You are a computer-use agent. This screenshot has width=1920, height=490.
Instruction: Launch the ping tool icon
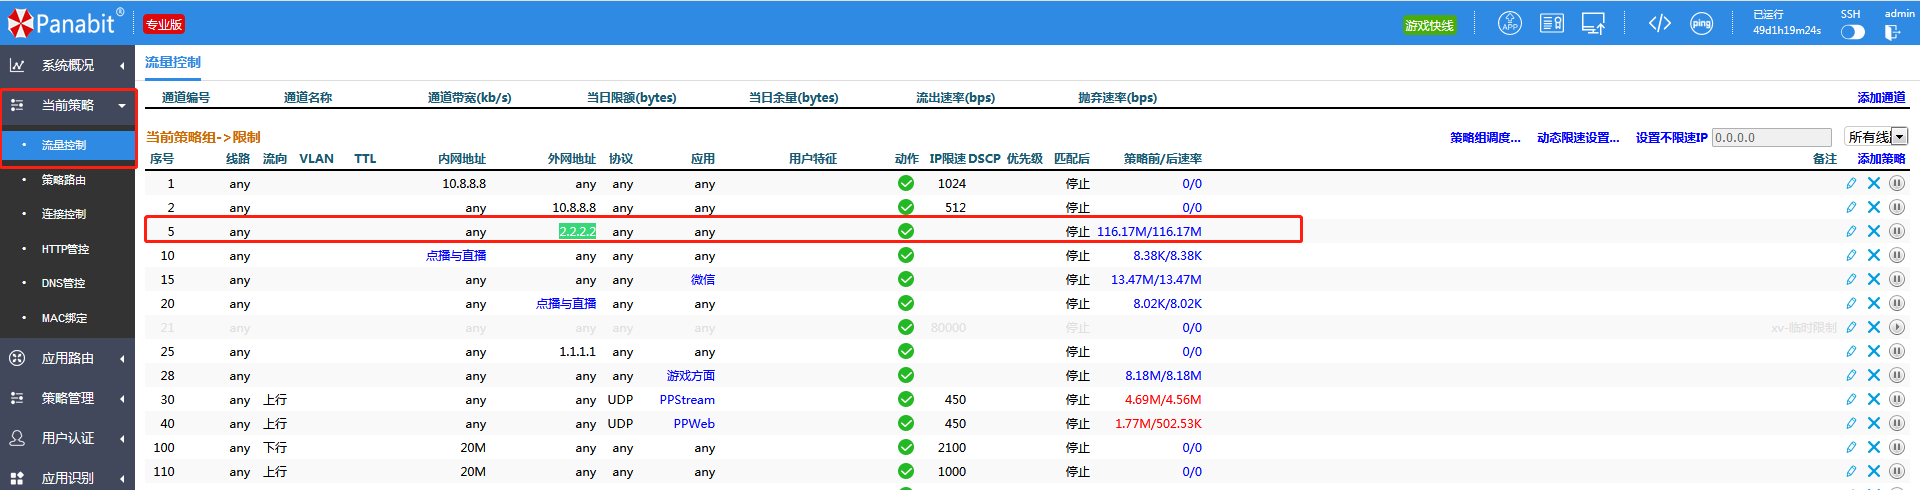point(1701,23)
